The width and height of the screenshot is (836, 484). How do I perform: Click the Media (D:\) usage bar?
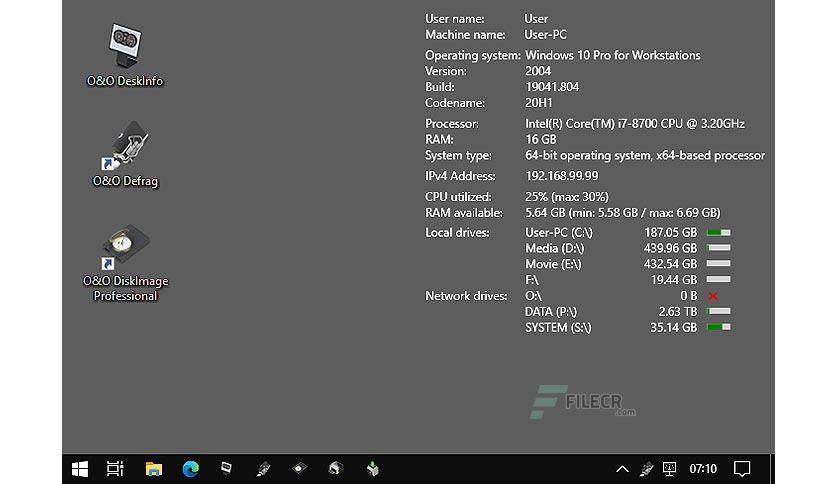coord(719,248)
